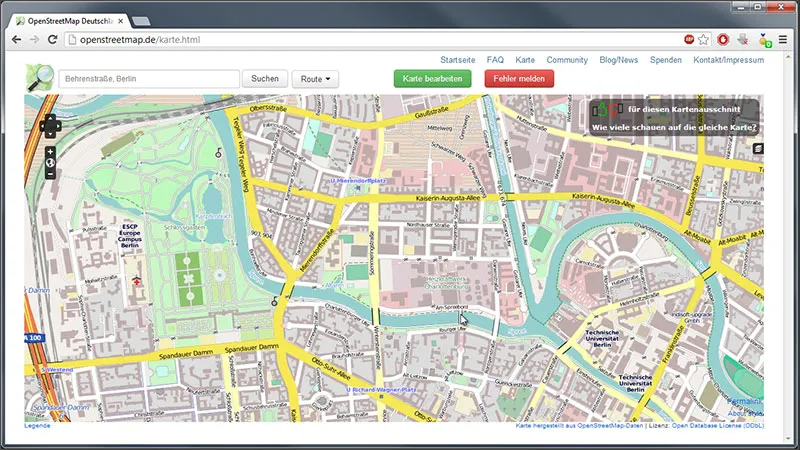Focus the Behrenstraße, Berlin search field

[x=149, y=79]
